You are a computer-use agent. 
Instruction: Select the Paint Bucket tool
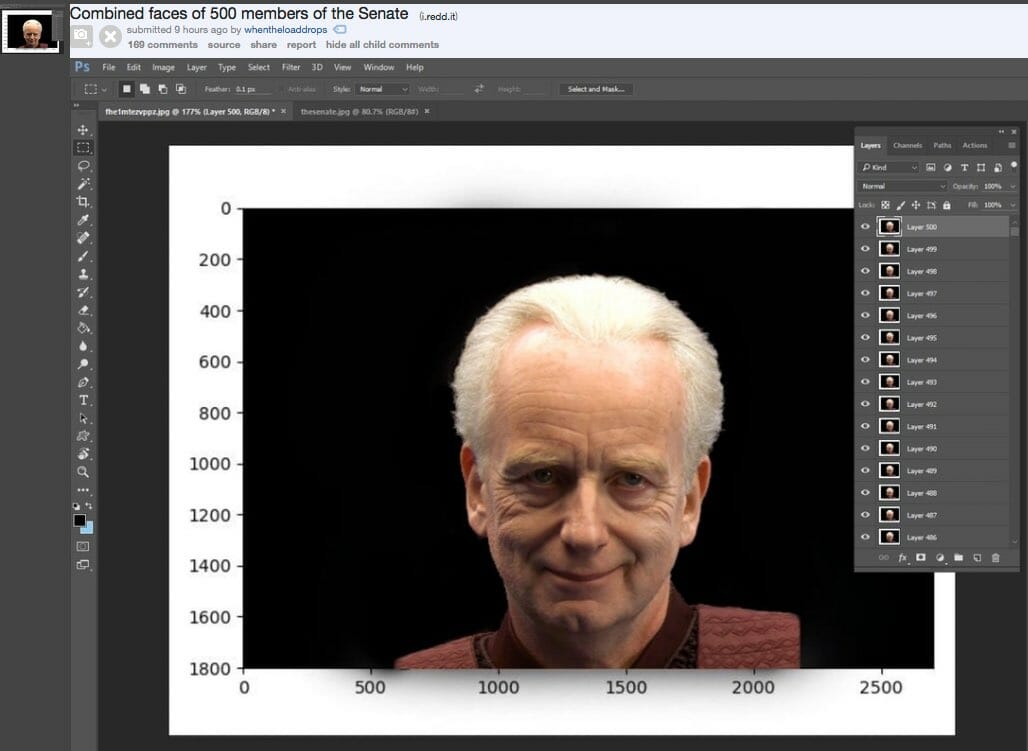tap(83, 328)
